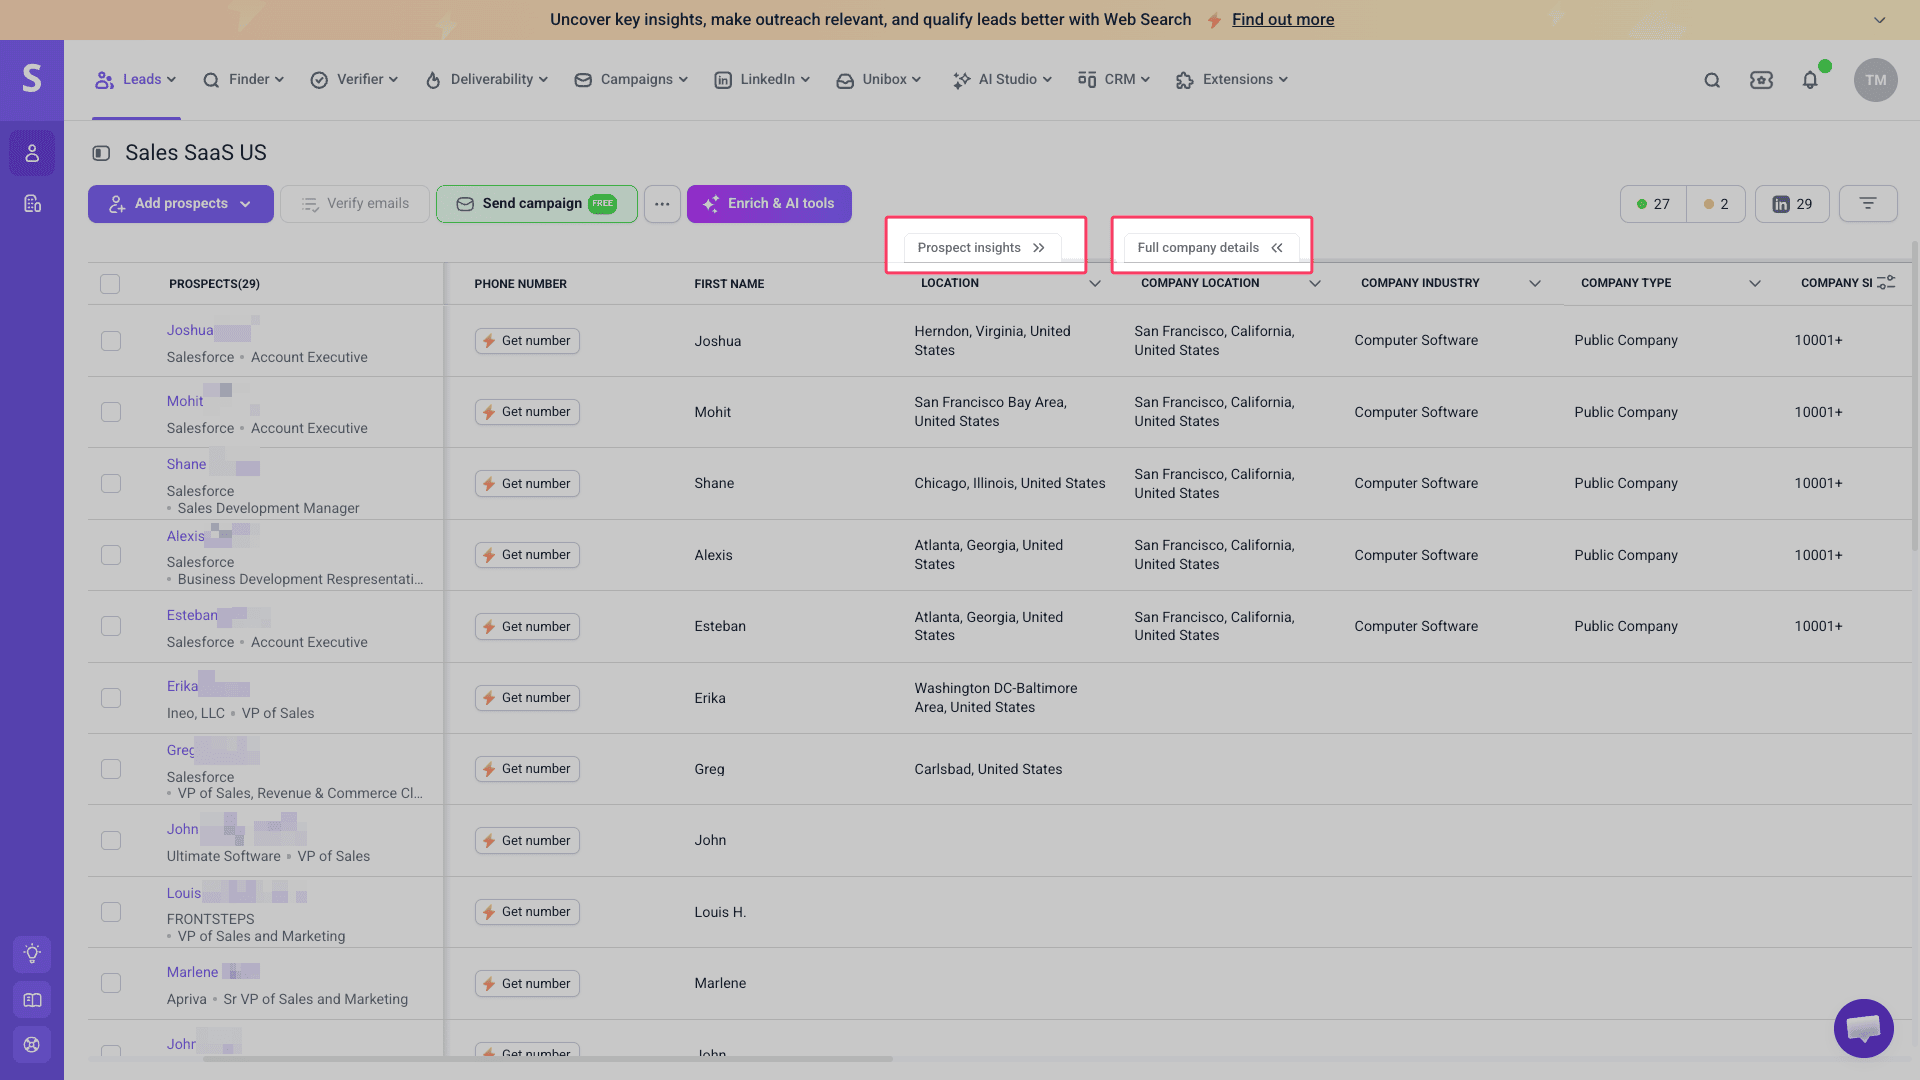Open the companies list icon in sidebar
The image size is (1920, 1080).
pos(32,204)
